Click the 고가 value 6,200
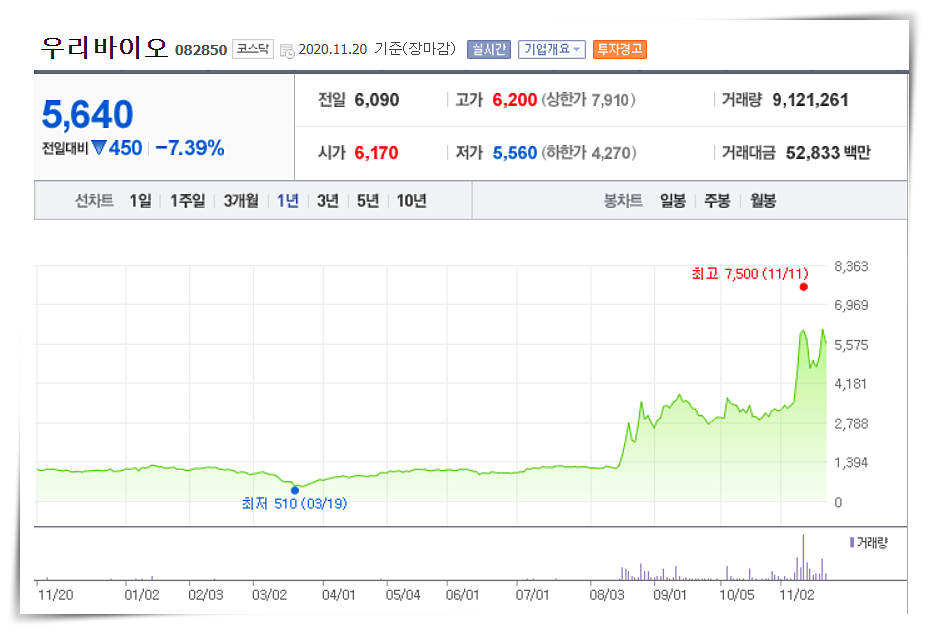 coord(515,100)
